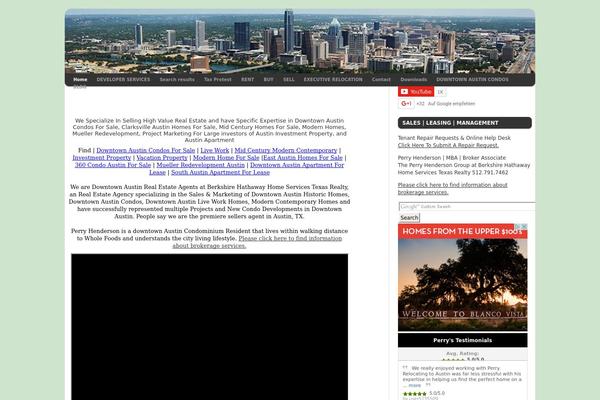600x400 pixels.
Task: Open the Developer Services menu item
Action: [123, 80]
